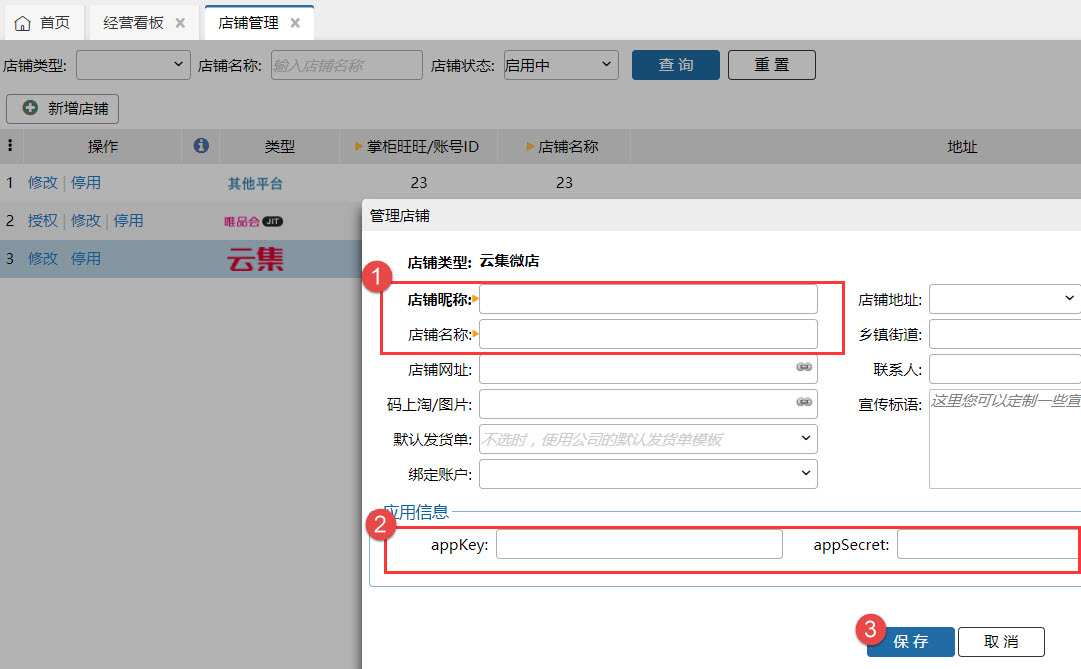Switch to the 经营看板 tab
This screenshot has height=669, width=1081.
click(x=133, y=23)
